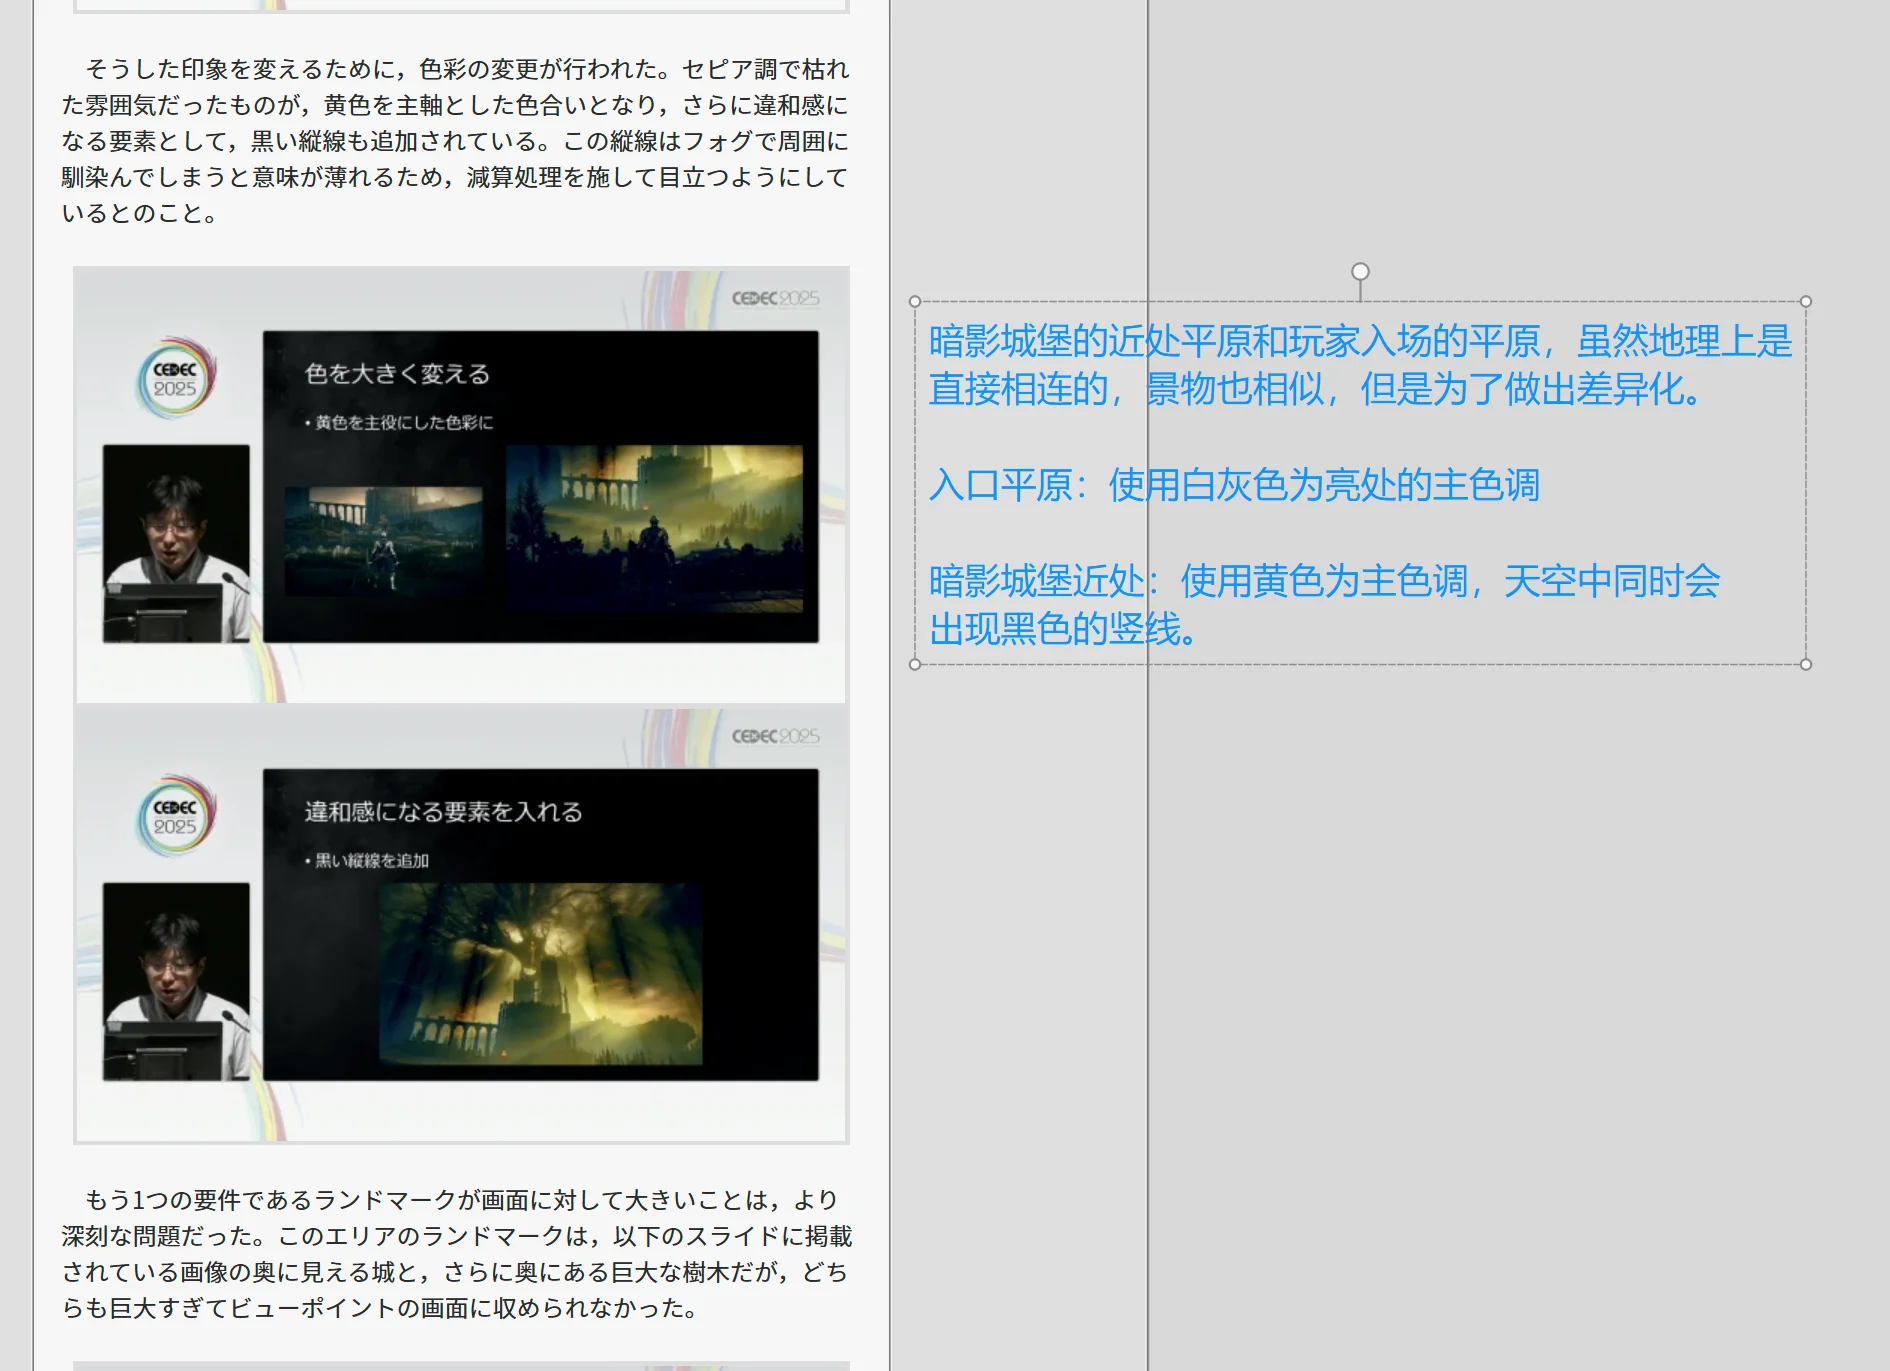Viewport: 1890px width, 1371px height.
Task: Click the bottom-right resize handle of text box
Action: [1806, 664]
